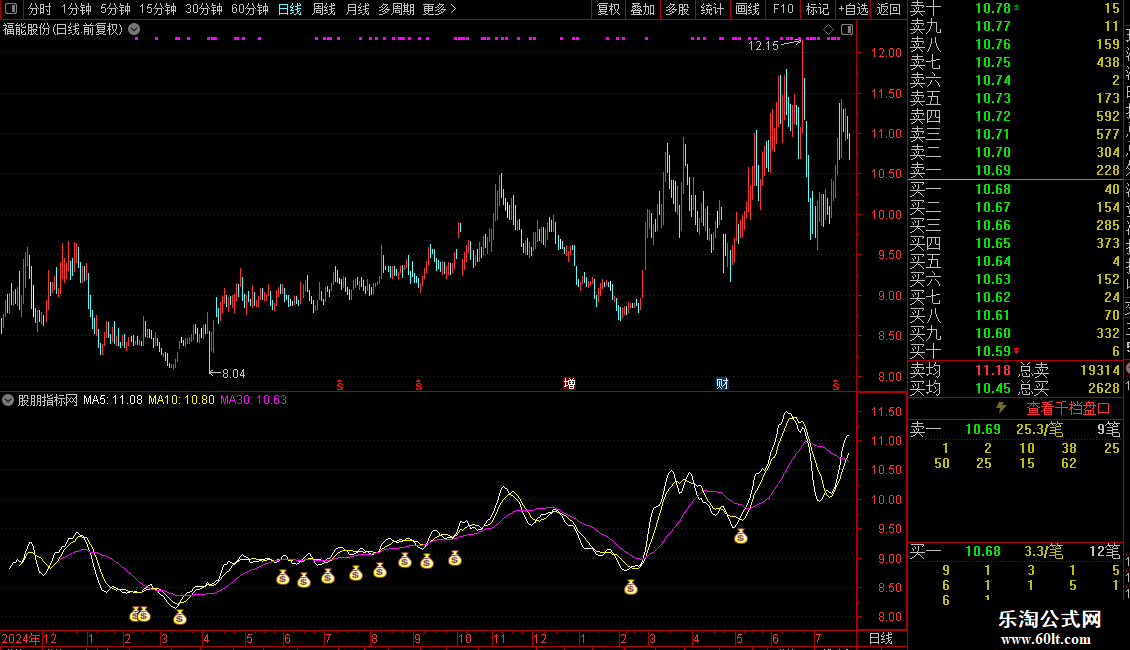1130x650 pixels.
Task: Open the 统计 statistics tool
Action: pyautogui.click(x=712, y=9)
